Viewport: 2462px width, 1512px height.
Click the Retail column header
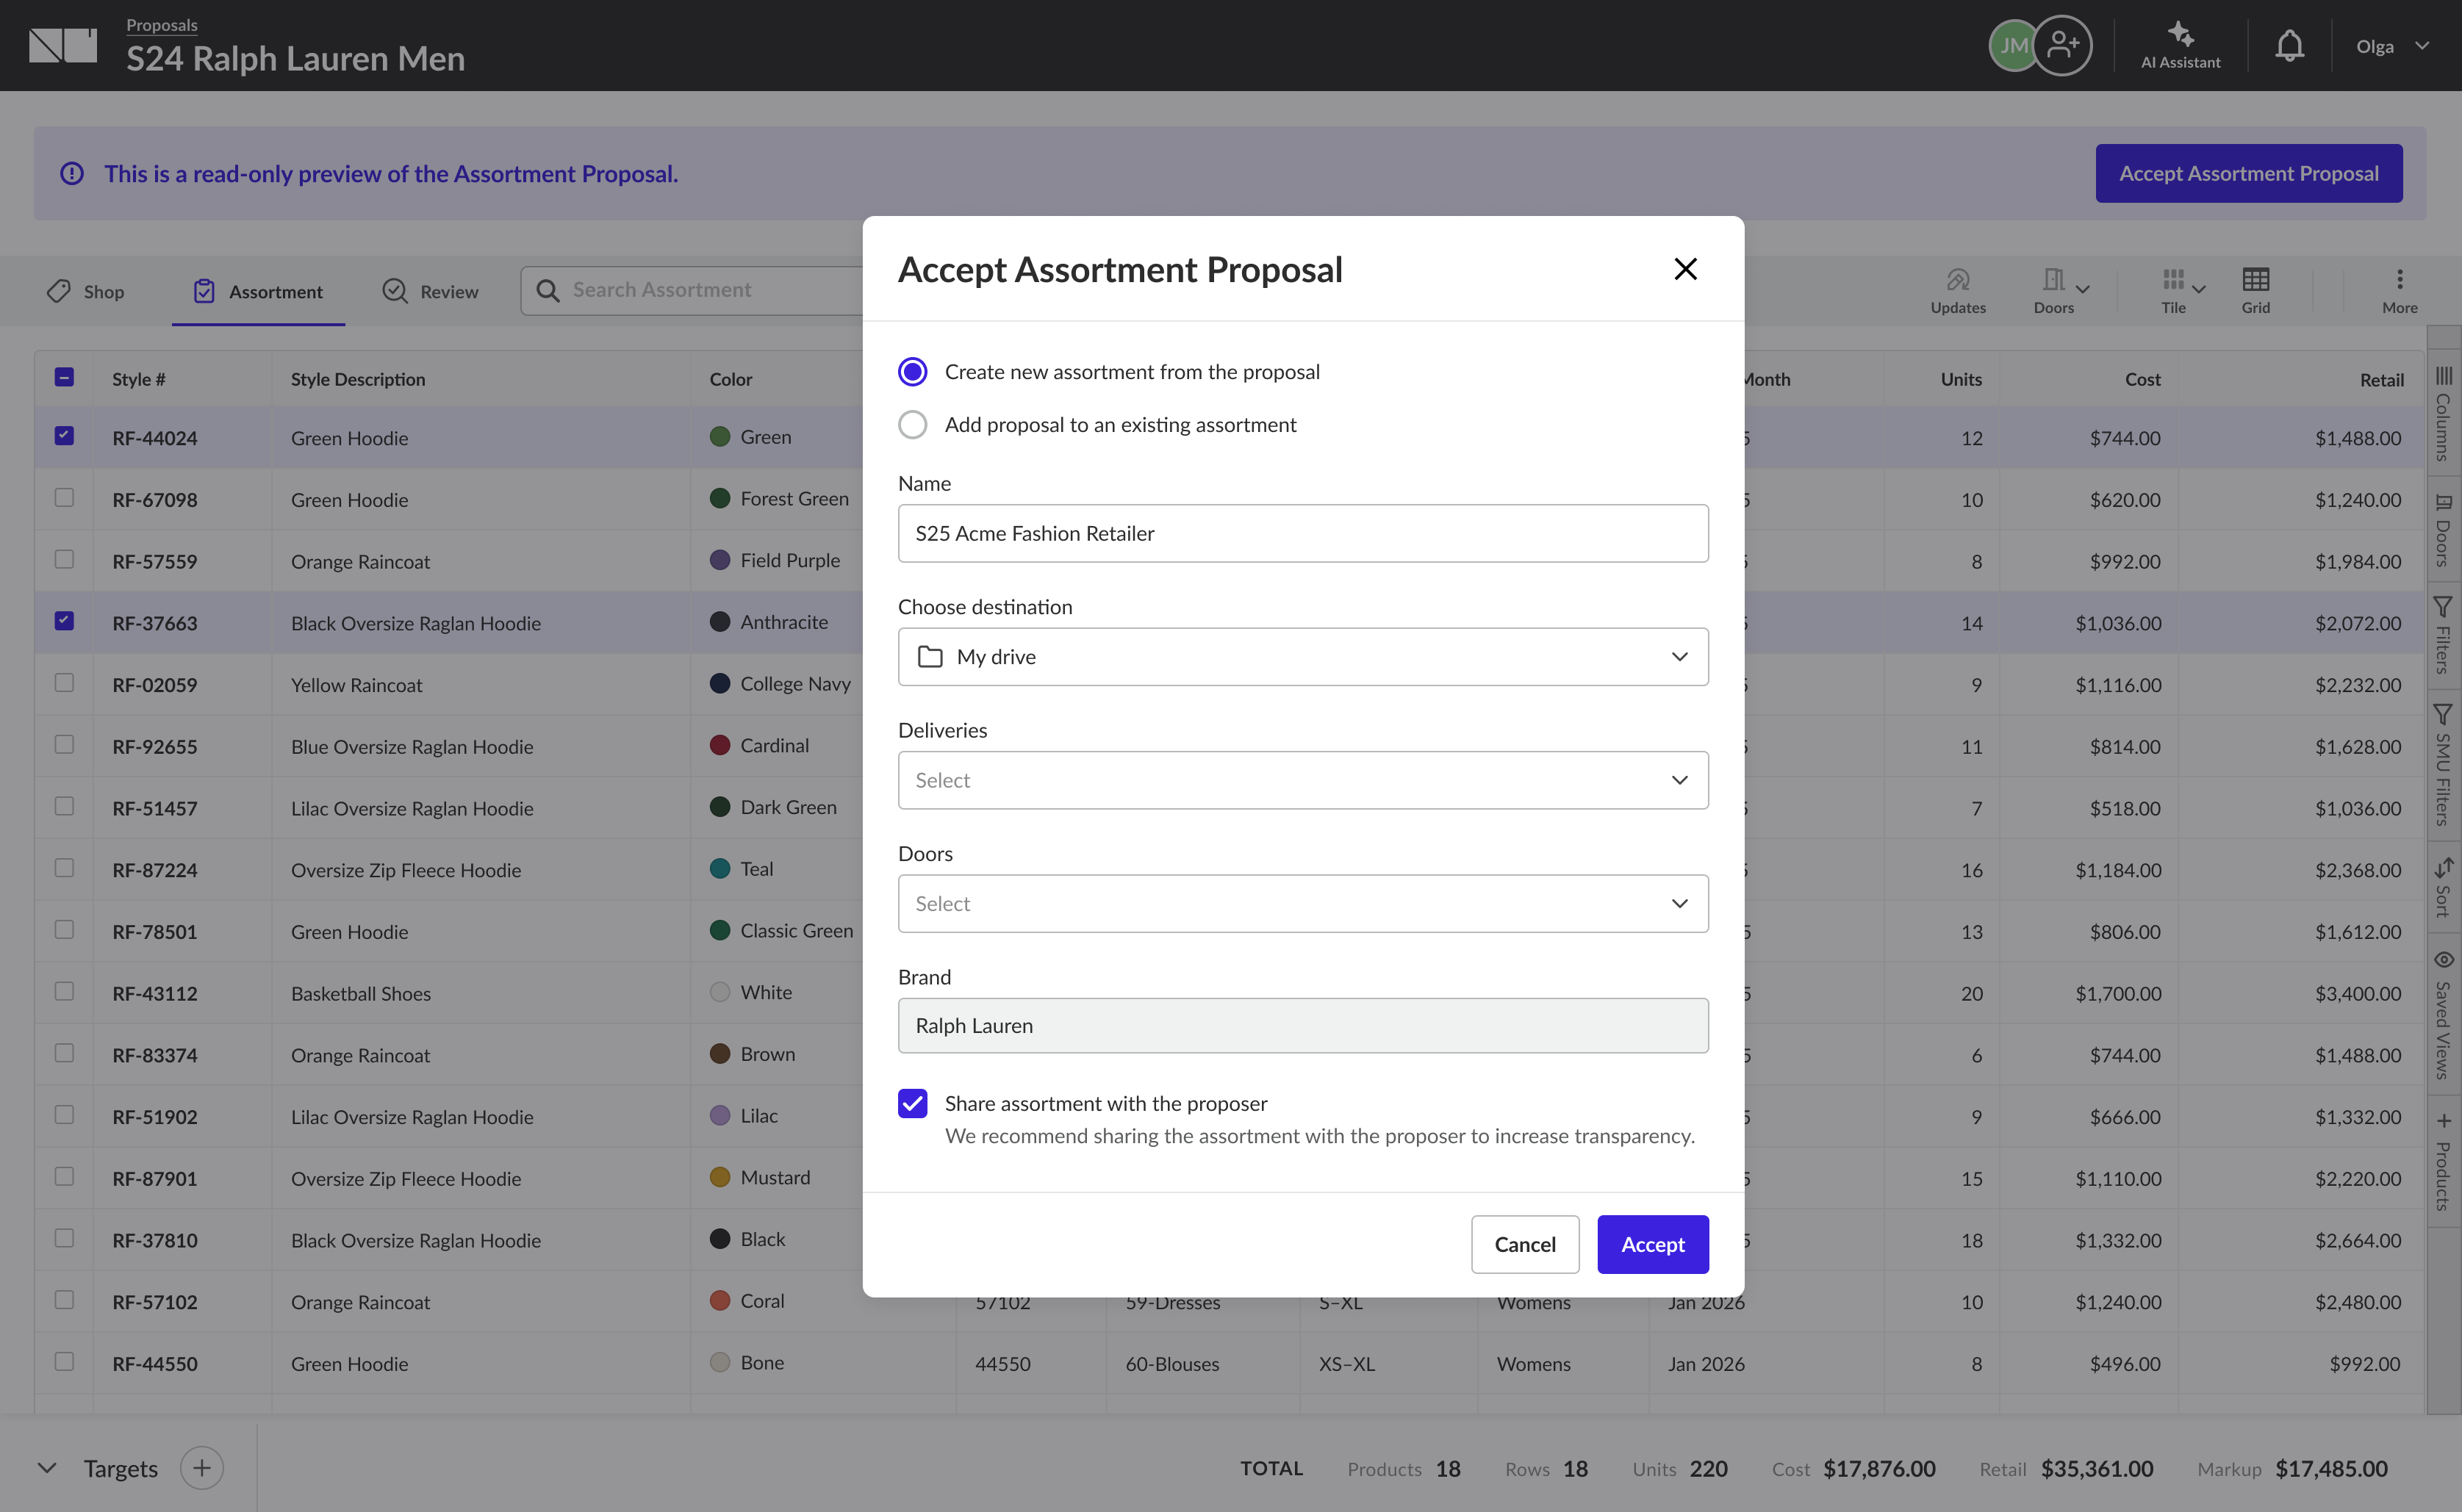tap(2382, 380)
